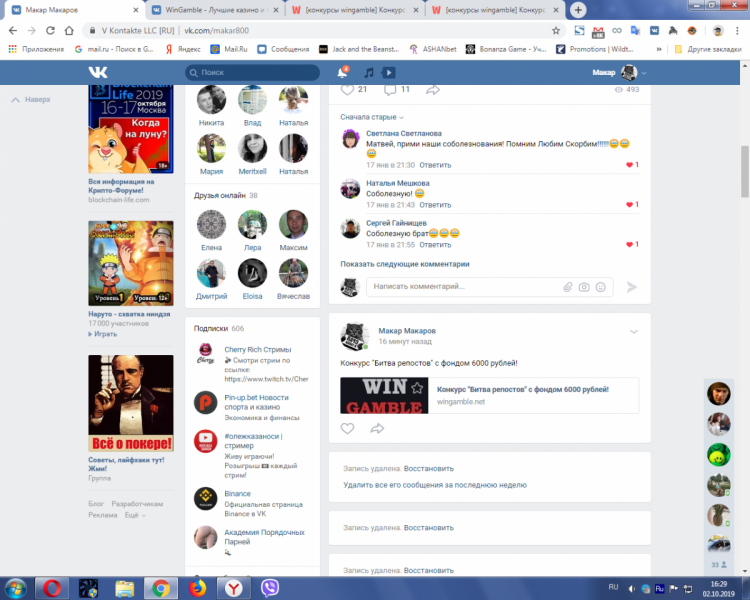Switch to the 'Макар Макаров' browser tab

74,10
